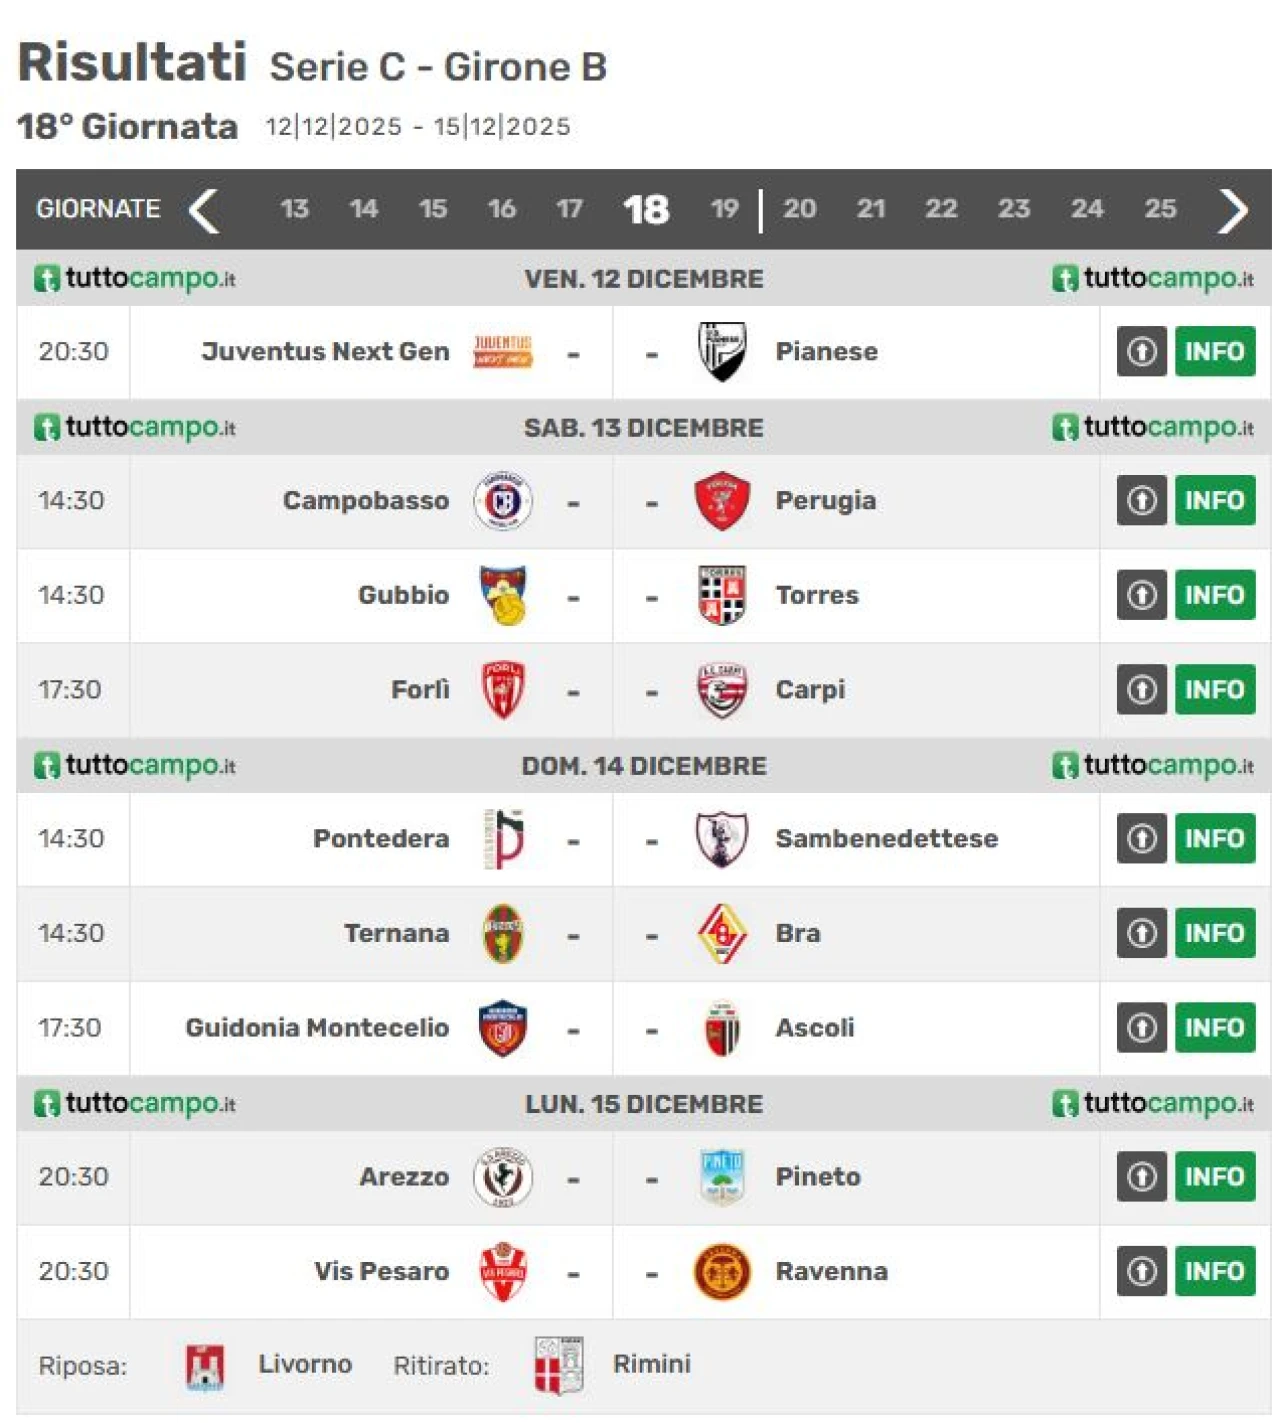Click the Juventus Next Gen team crest
The height and width of the screenshot is (1423, 1280).
coord(502,352)
